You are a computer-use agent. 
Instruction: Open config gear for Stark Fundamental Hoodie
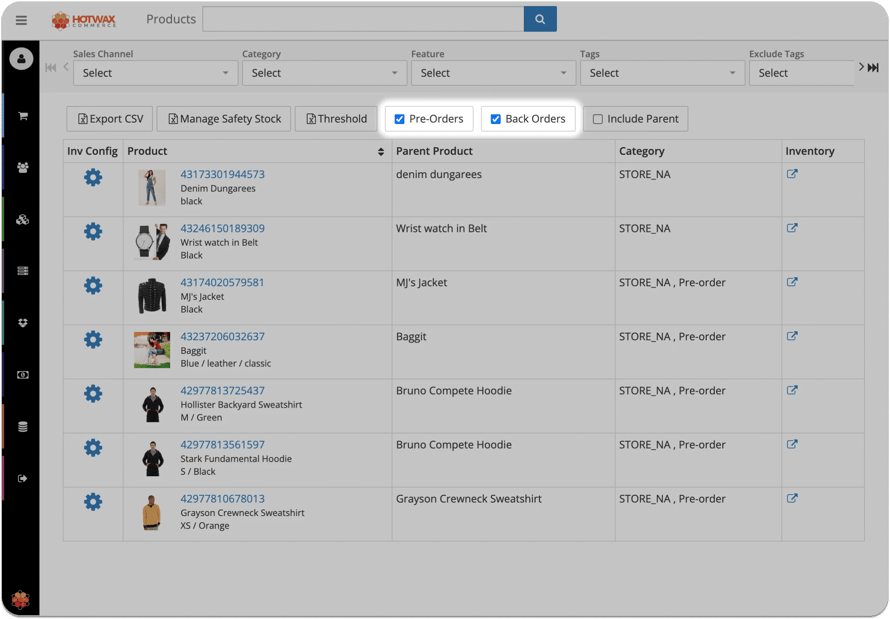93,448
